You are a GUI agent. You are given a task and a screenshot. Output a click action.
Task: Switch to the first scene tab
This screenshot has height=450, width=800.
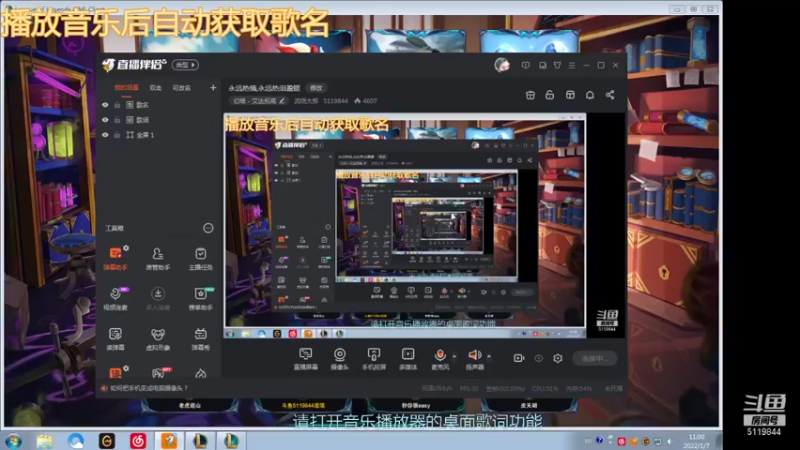(127, 88)
